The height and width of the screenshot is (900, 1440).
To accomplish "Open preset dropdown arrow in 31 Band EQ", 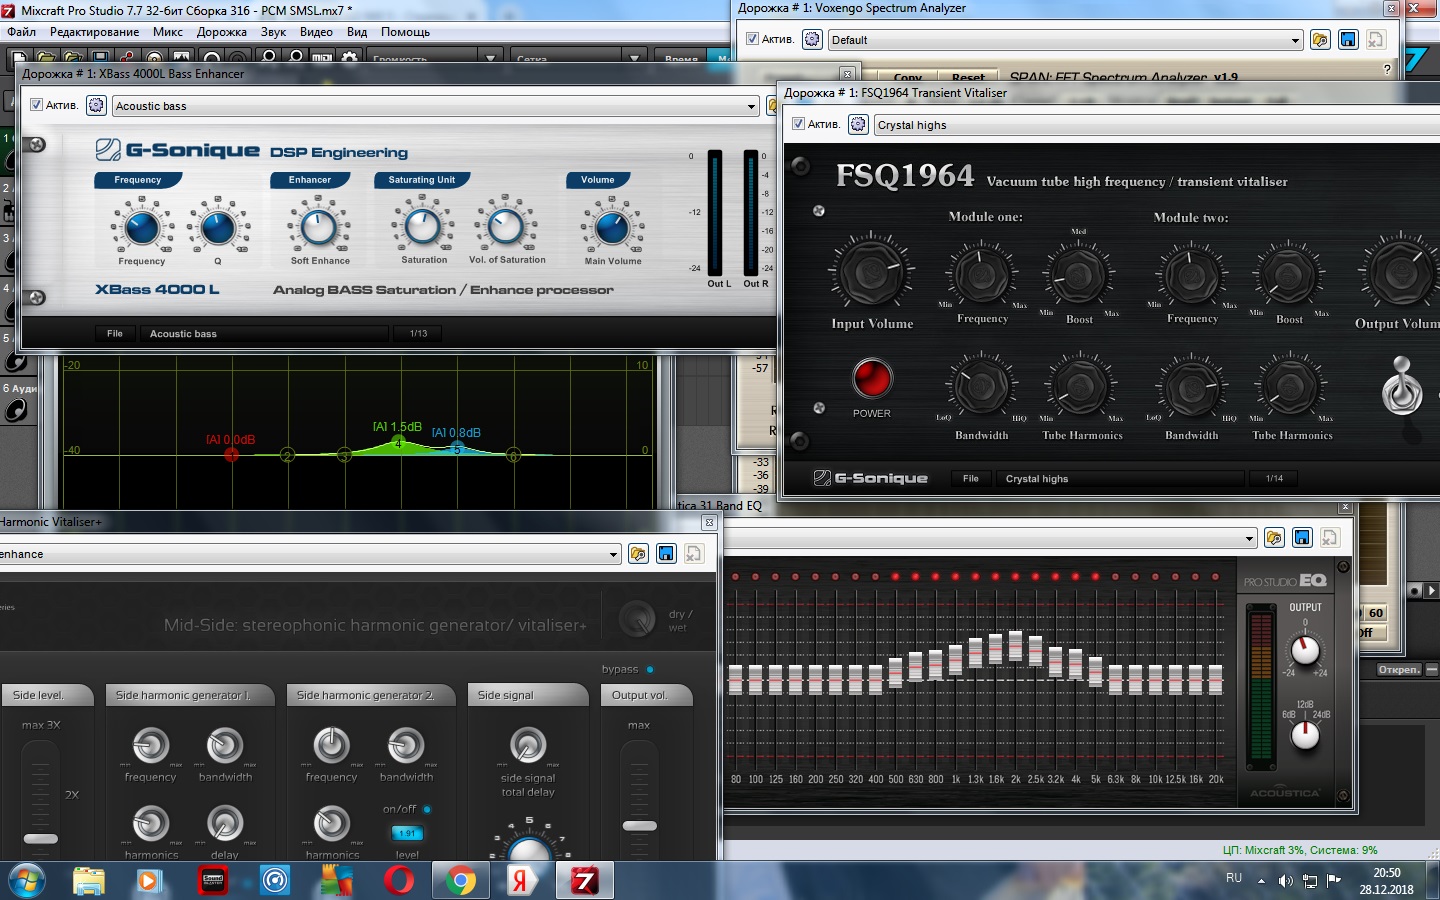I will (x=1249, y=538).
